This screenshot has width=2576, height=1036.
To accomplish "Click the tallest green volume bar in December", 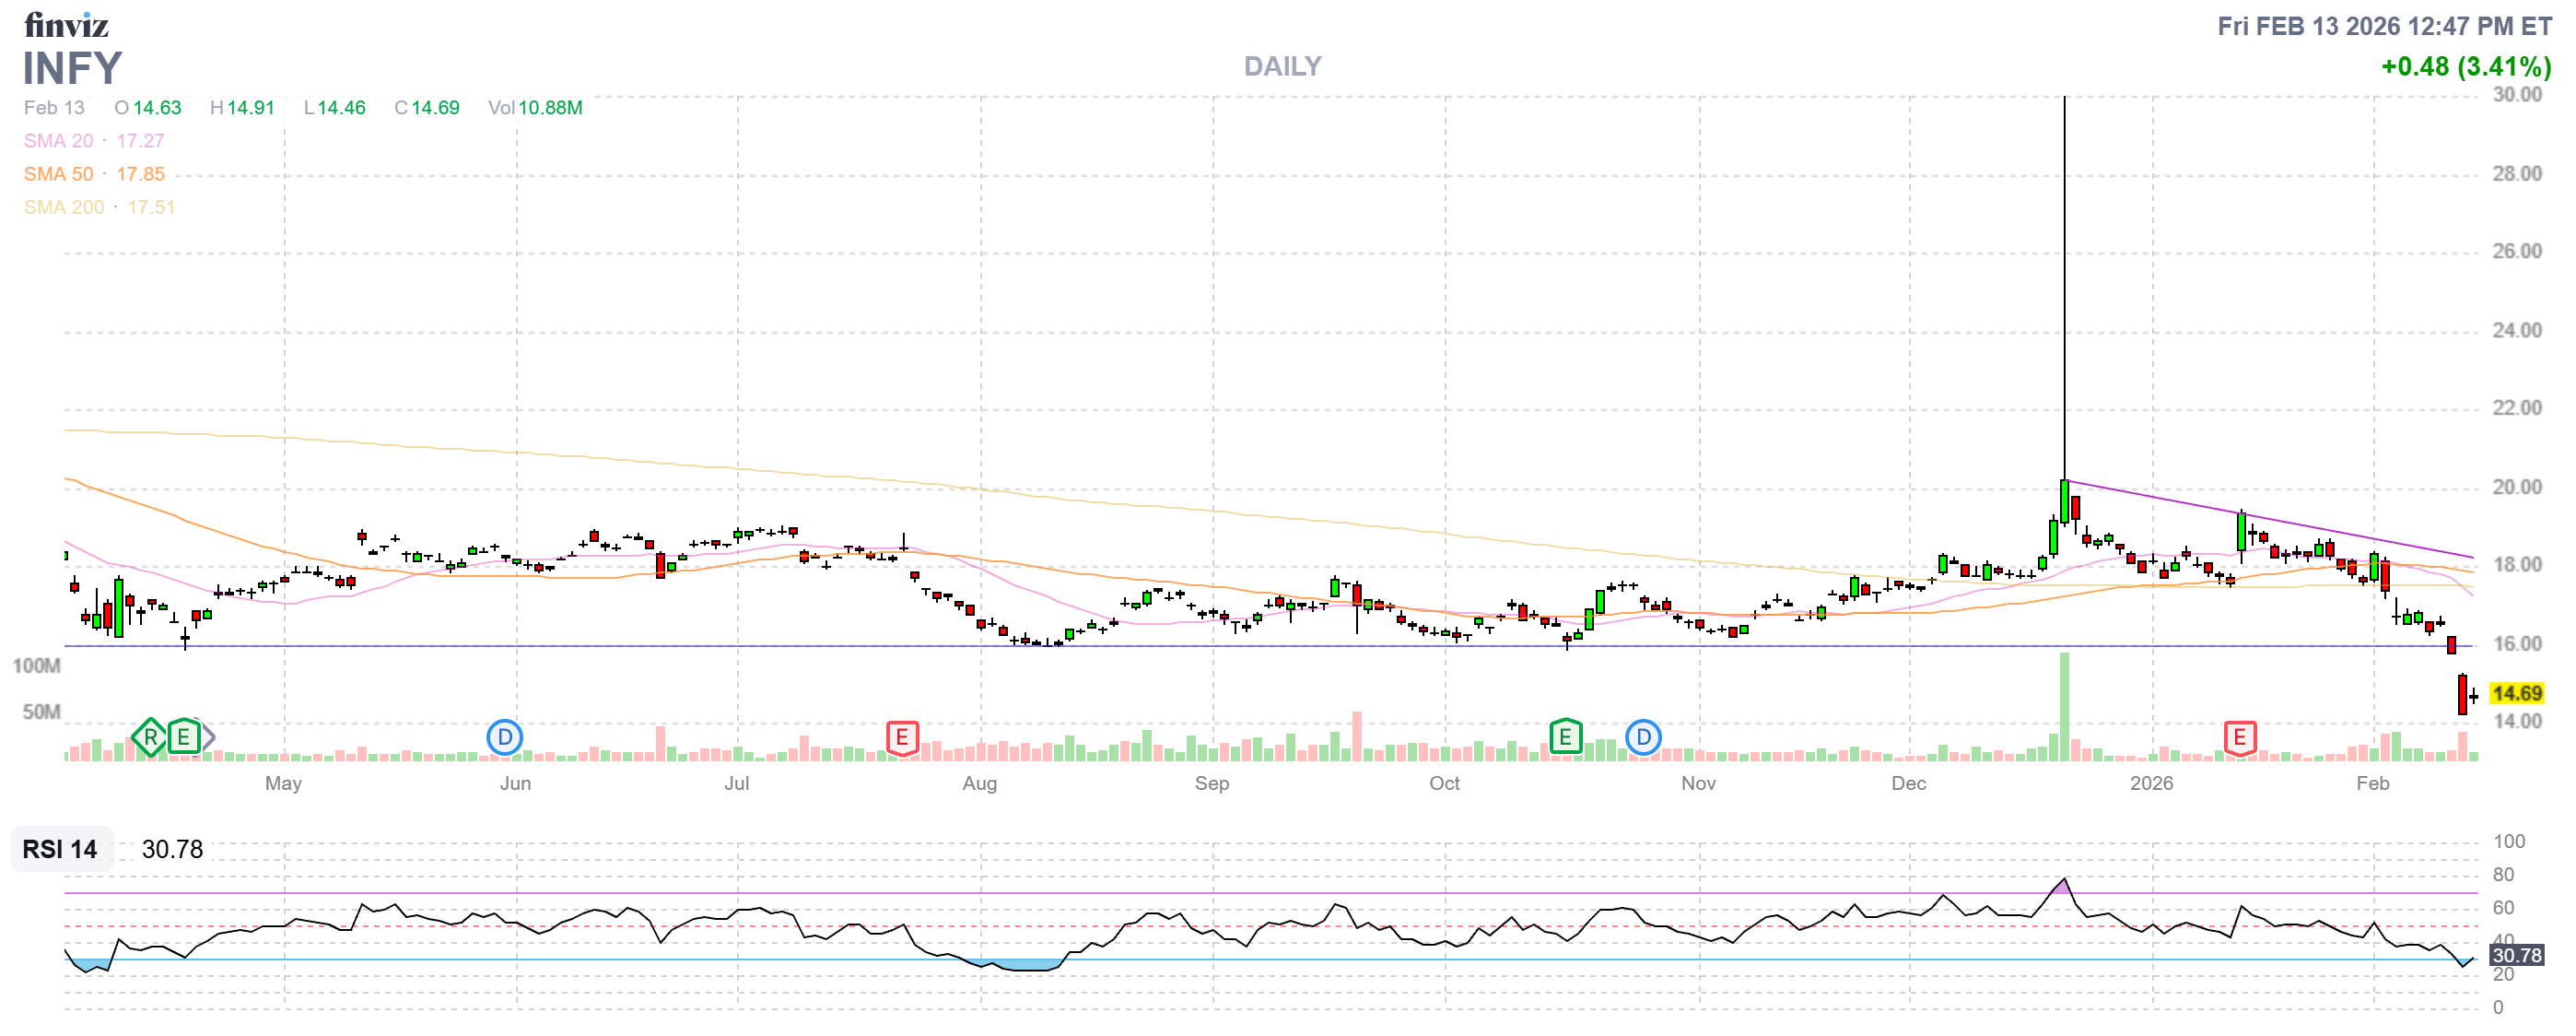I will 2064,705.
